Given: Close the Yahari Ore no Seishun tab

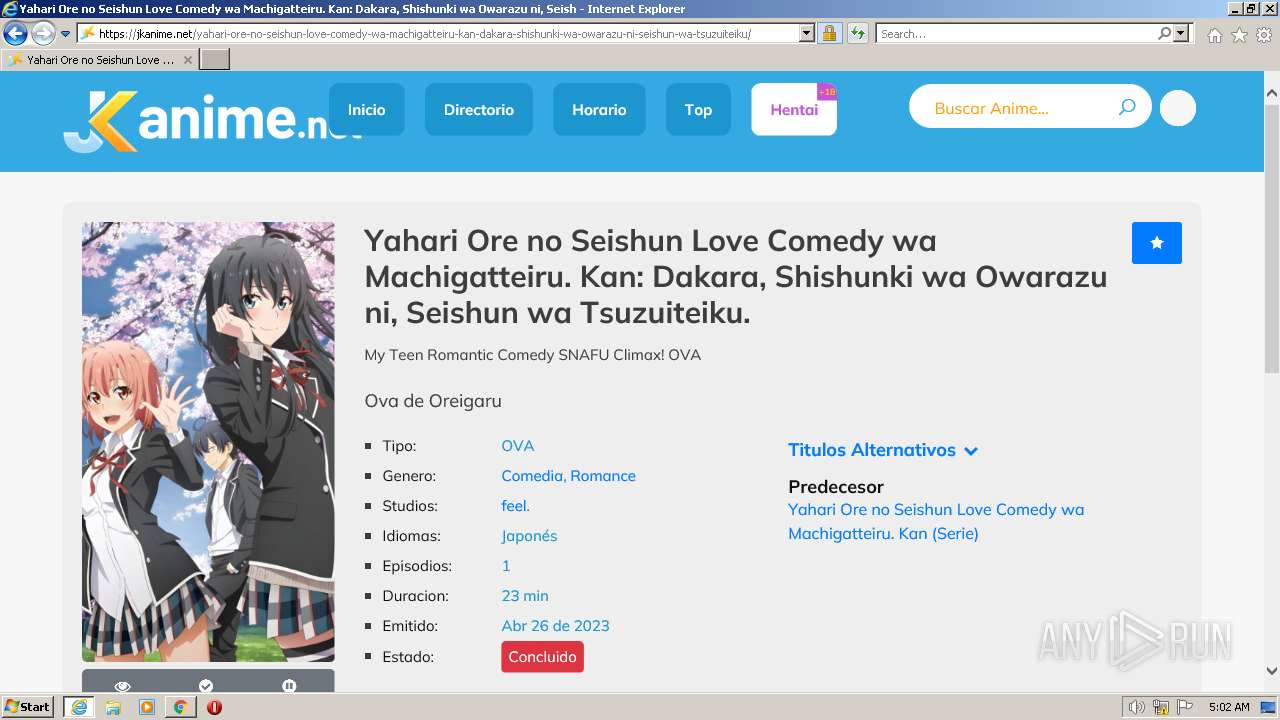Looking at the screenshot, I should (187, 60).
